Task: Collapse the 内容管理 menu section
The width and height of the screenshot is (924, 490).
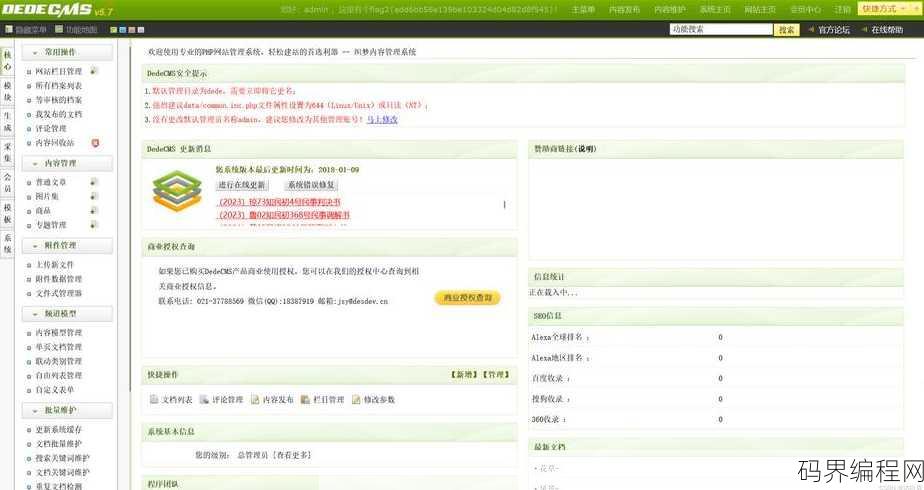Action: 67,163
